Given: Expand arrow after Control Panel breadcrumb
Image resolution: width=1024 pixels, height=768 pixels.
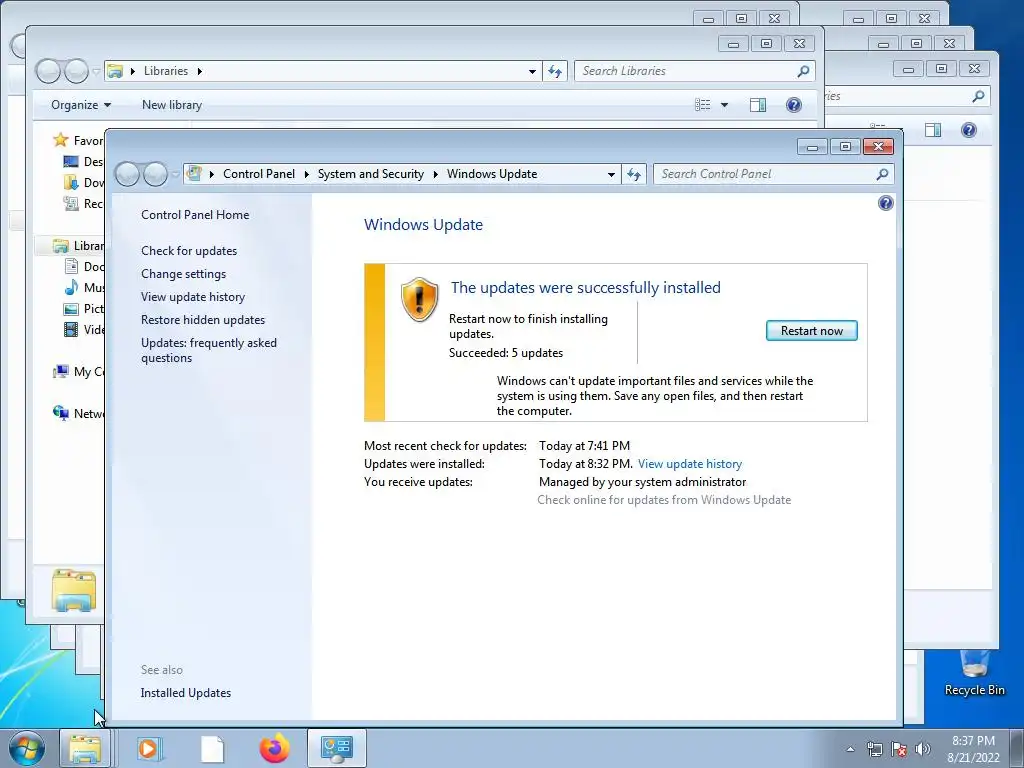Looking at the screenshot, I should pyautogui.click(x=306, y=174).
